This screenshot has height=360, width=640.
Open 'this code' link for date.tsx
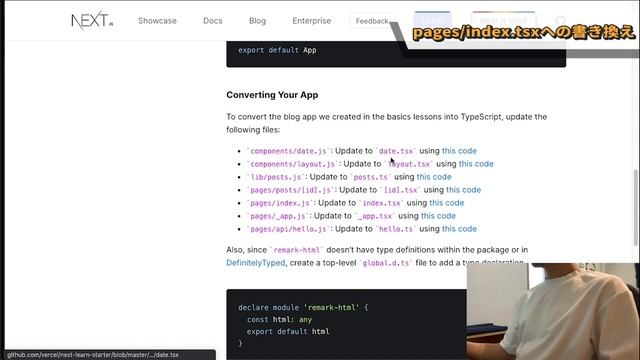tap(459, 151)
